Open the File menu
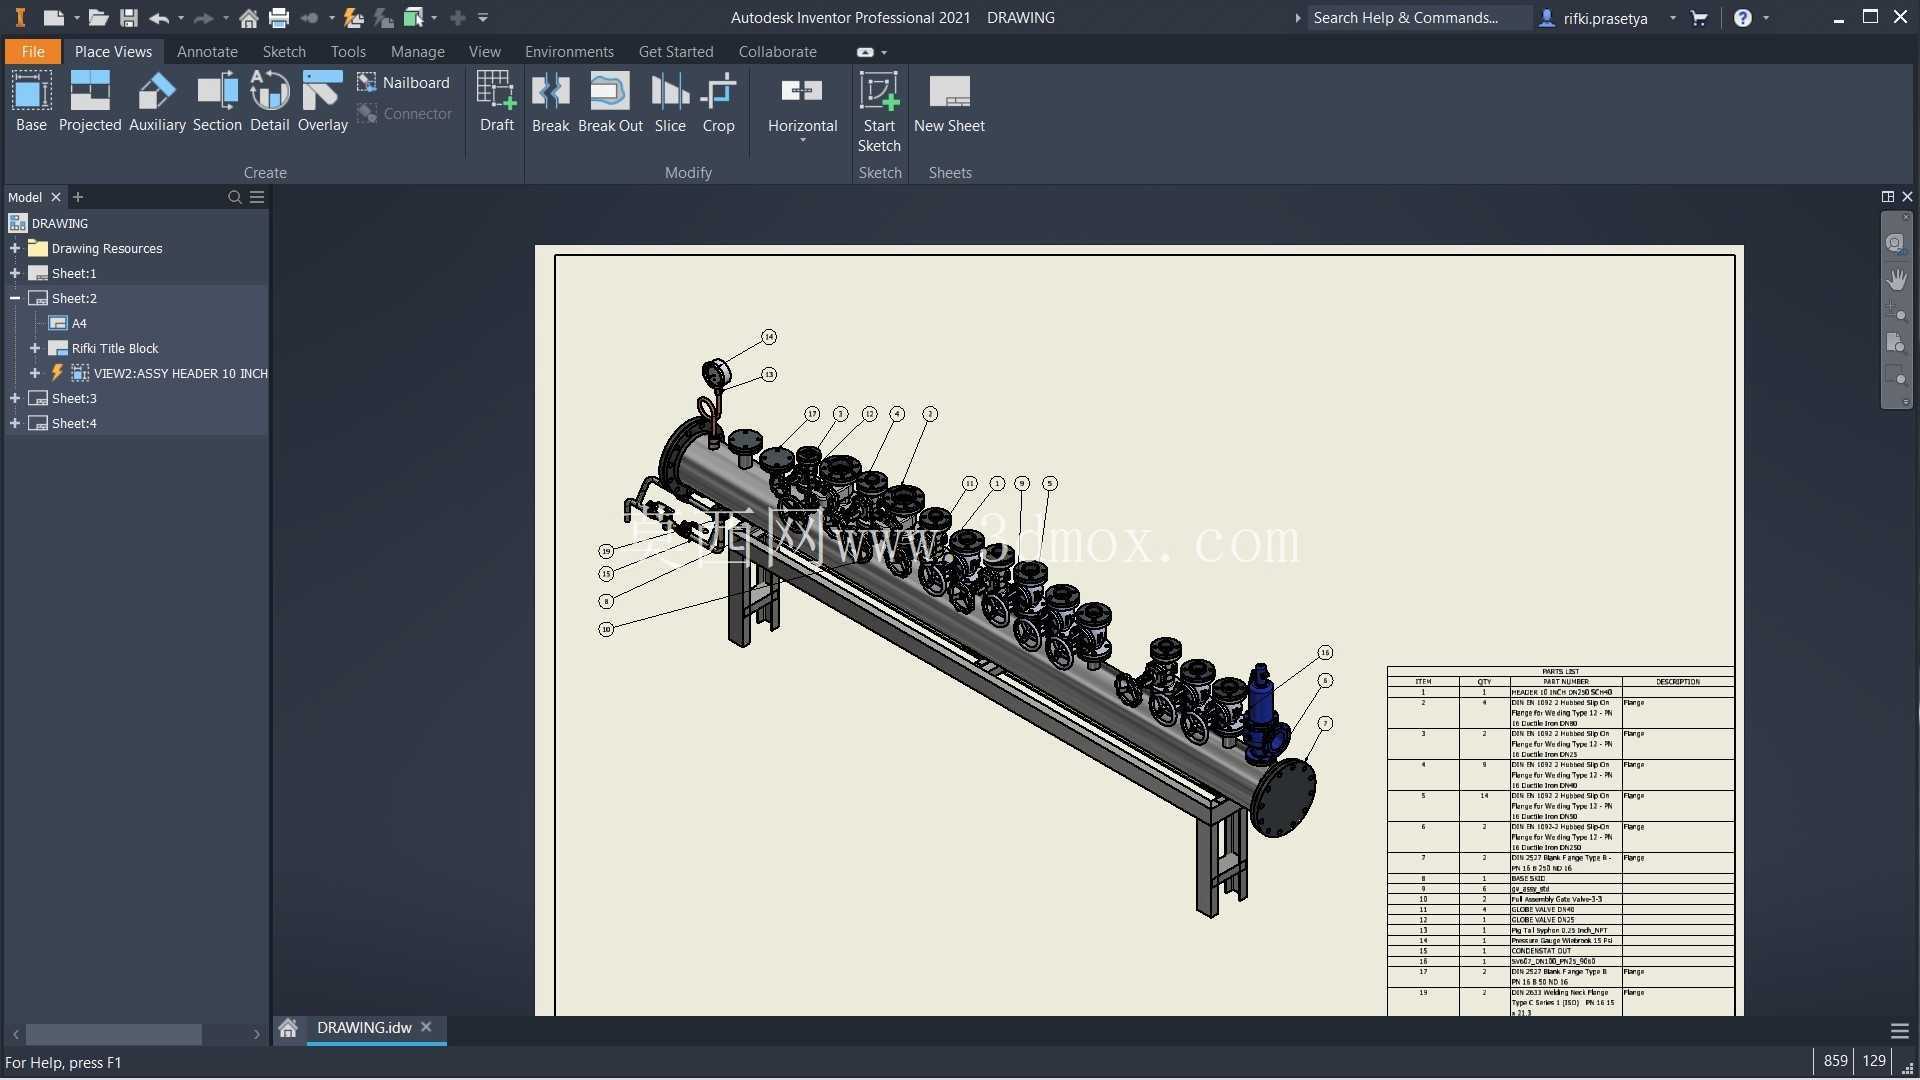1920x1080 pixels. [x=33, y=51]
